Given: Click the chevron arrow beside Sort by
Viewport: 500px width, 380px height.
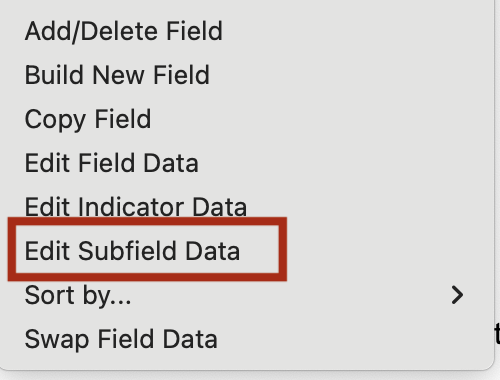Looking at the screenshot, I should click(x=457, y=295).
